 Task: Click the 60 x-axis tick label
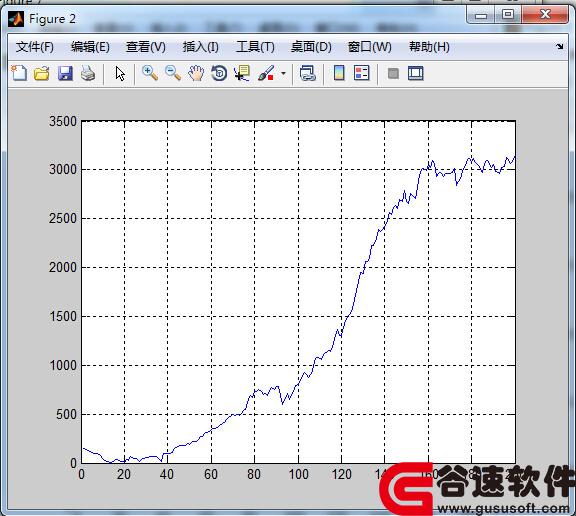(x=211, y=474)
